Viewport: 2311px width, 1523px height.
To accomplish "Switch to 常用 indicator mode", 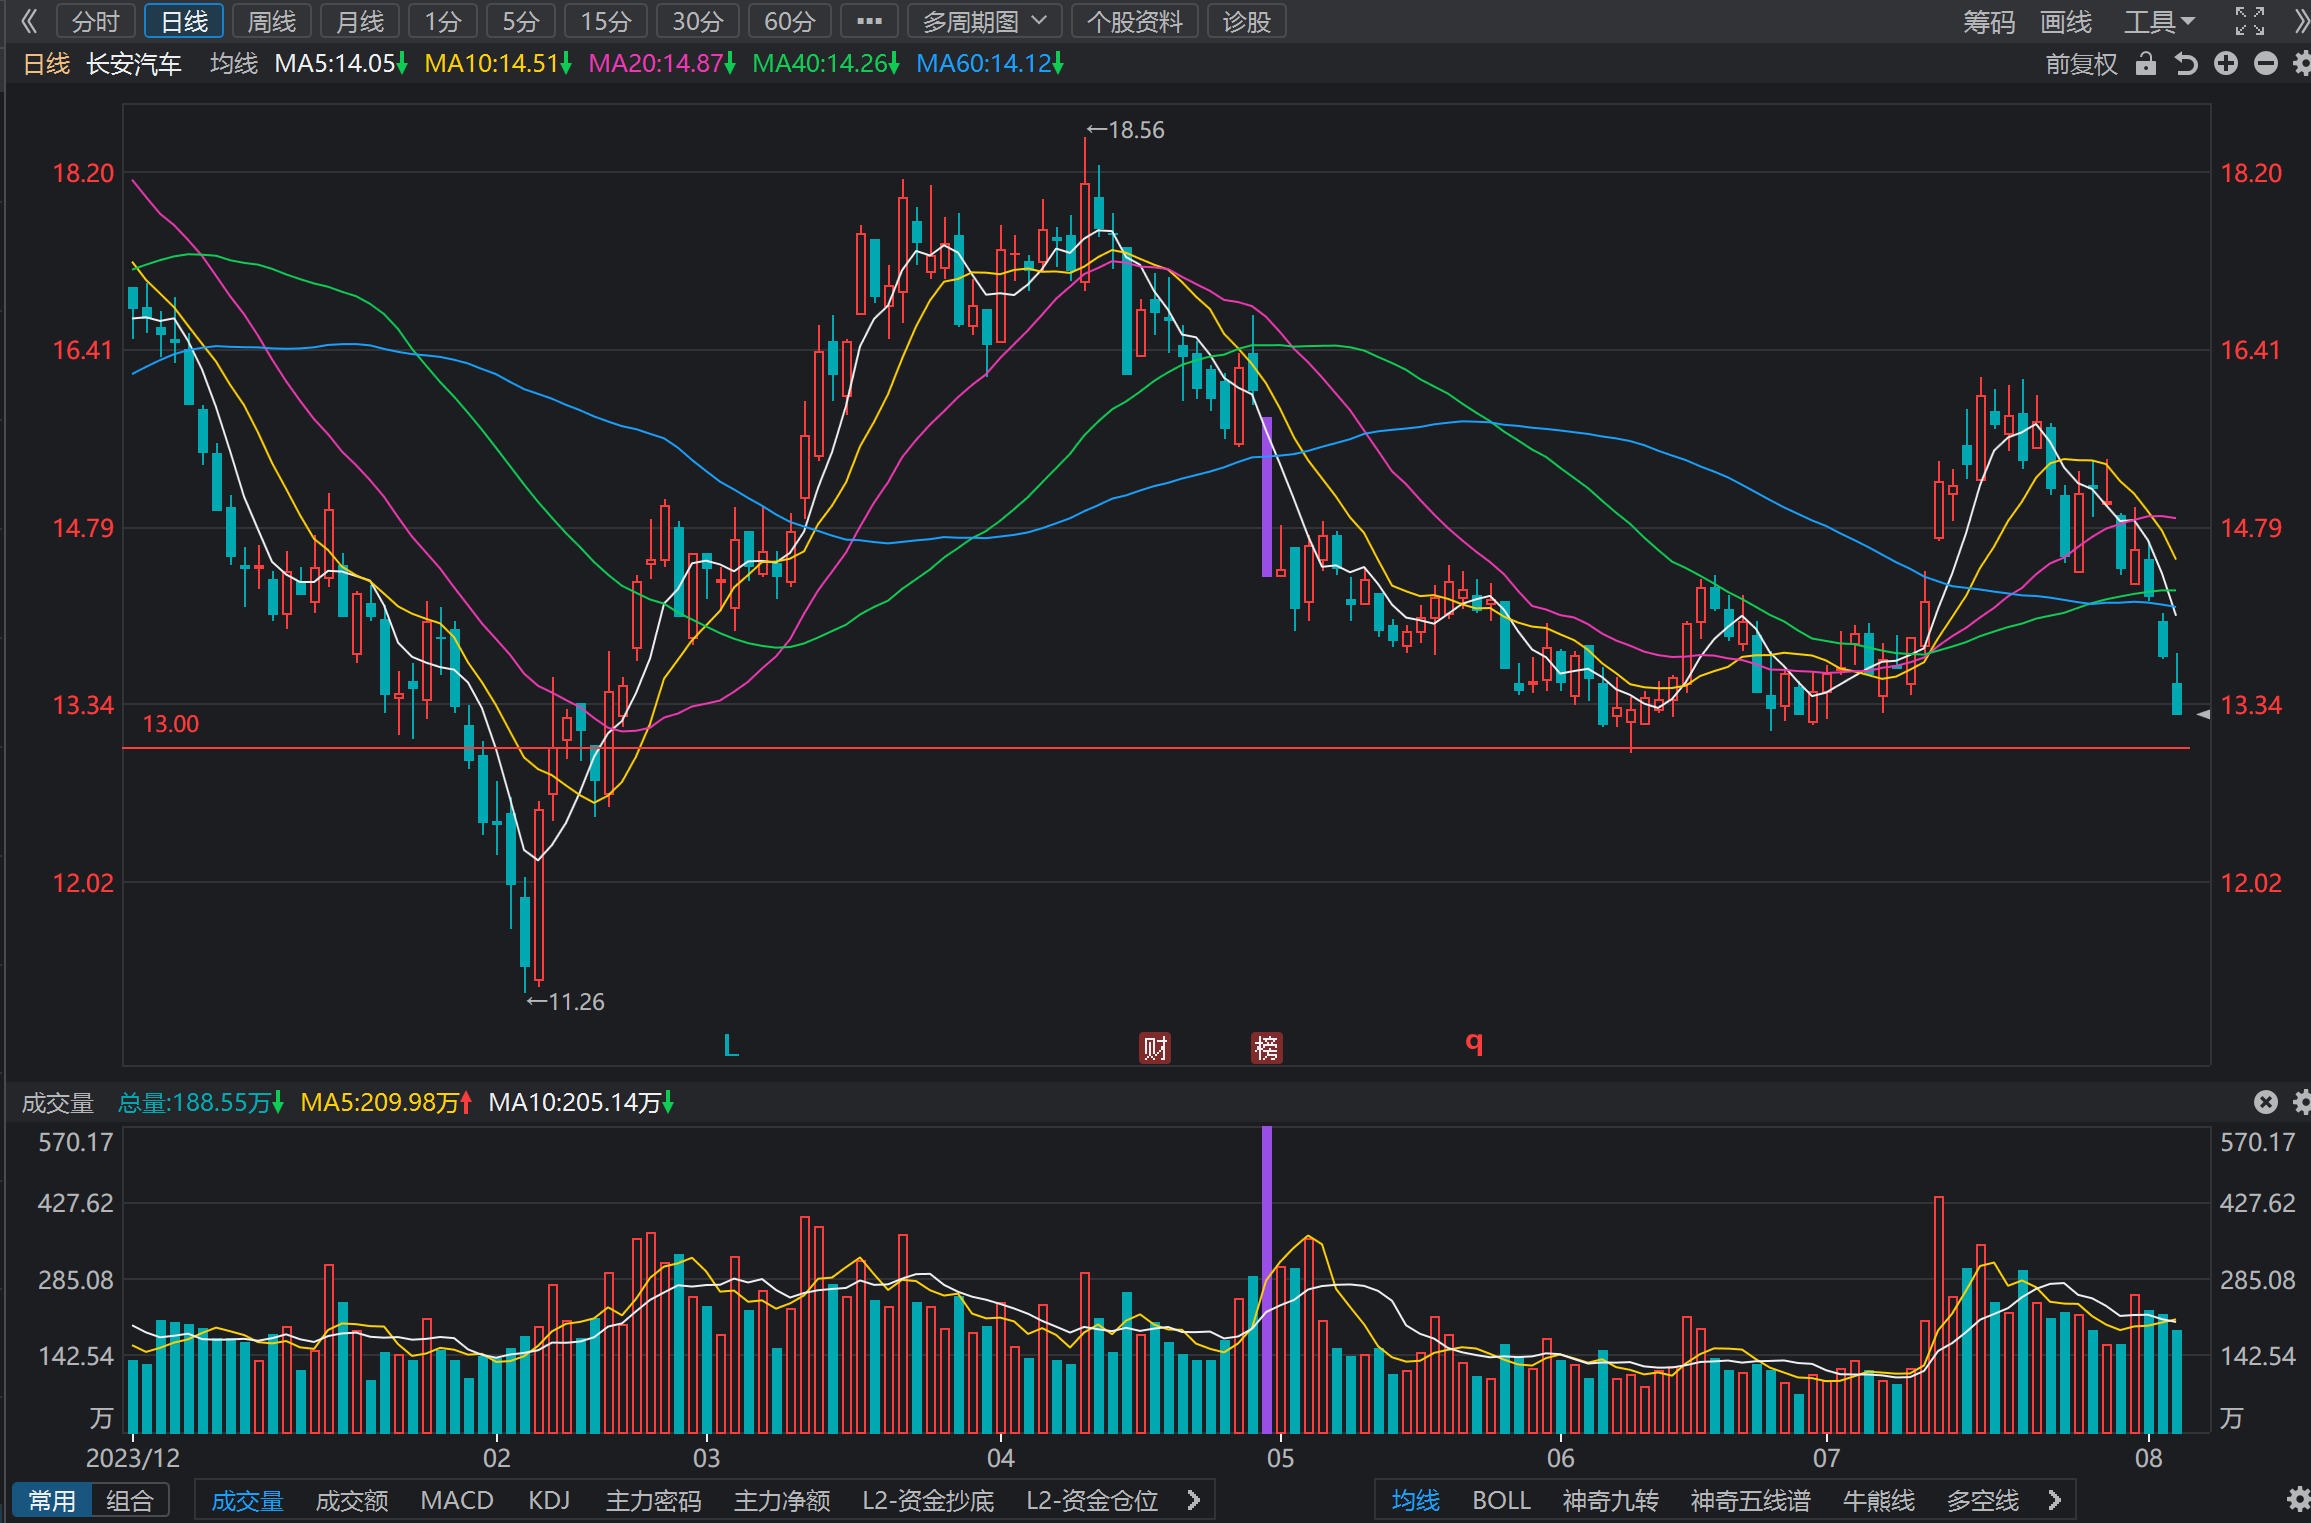I will tap(52, 1500).
